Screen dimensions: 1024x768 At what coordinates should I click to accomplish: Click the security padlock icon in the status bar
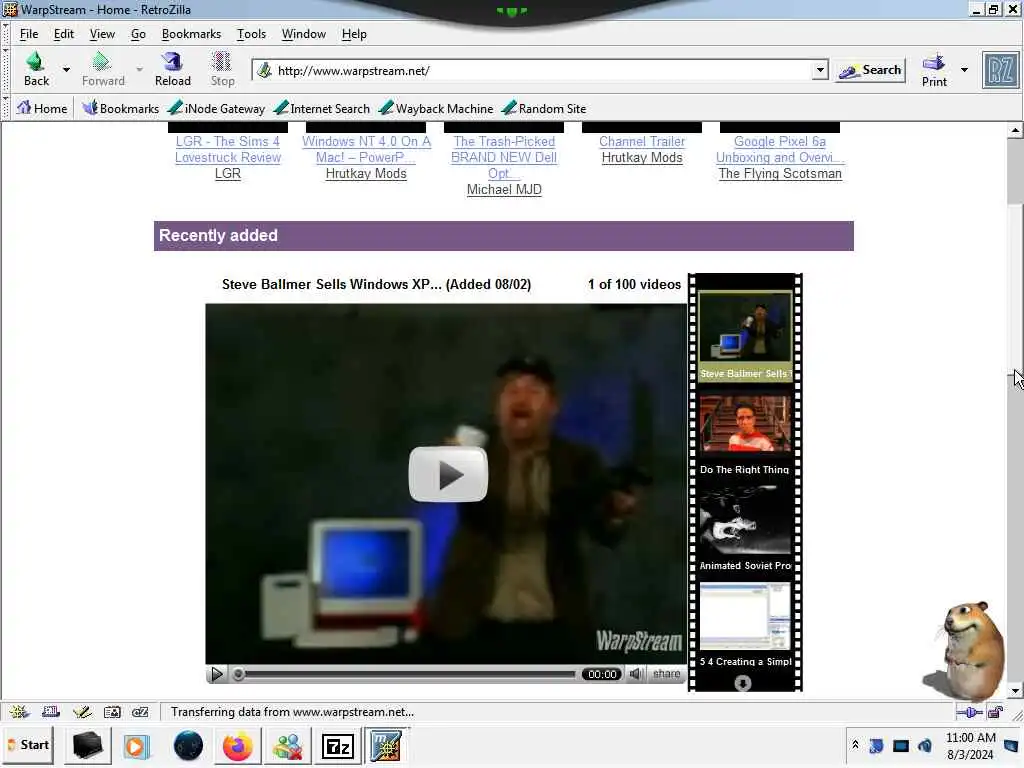tap(995, 712)
